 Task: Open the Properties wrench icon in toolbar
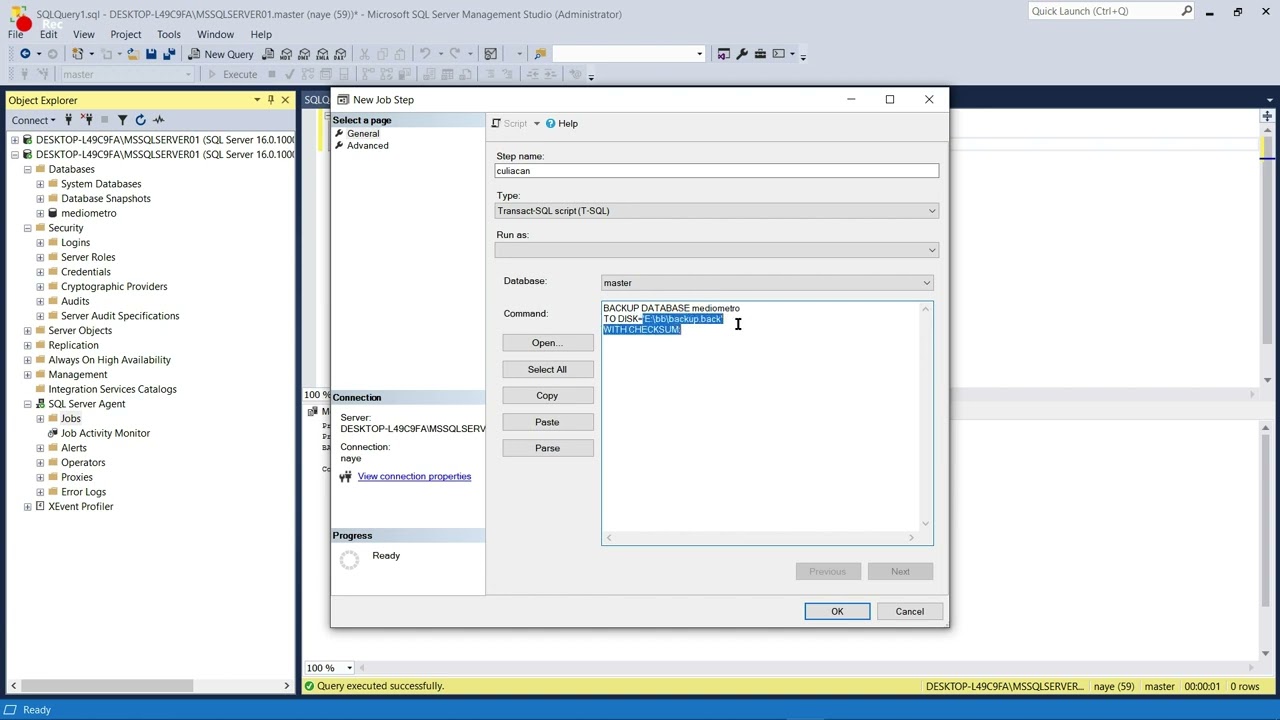(x=742, y=54)
